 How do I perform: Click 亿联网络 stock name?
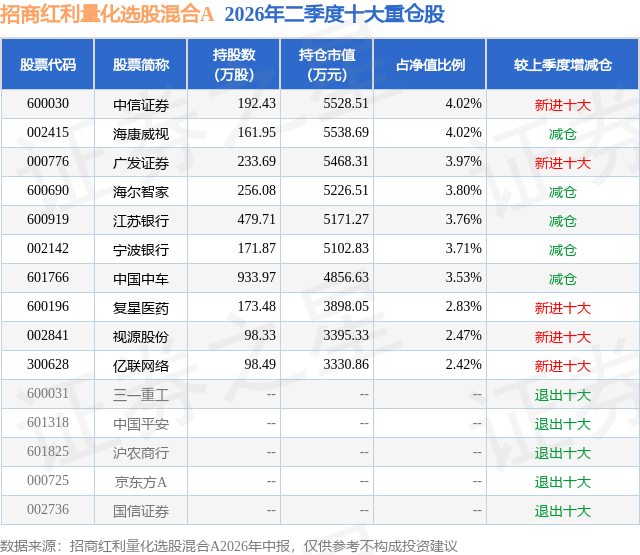click(141, 366)
